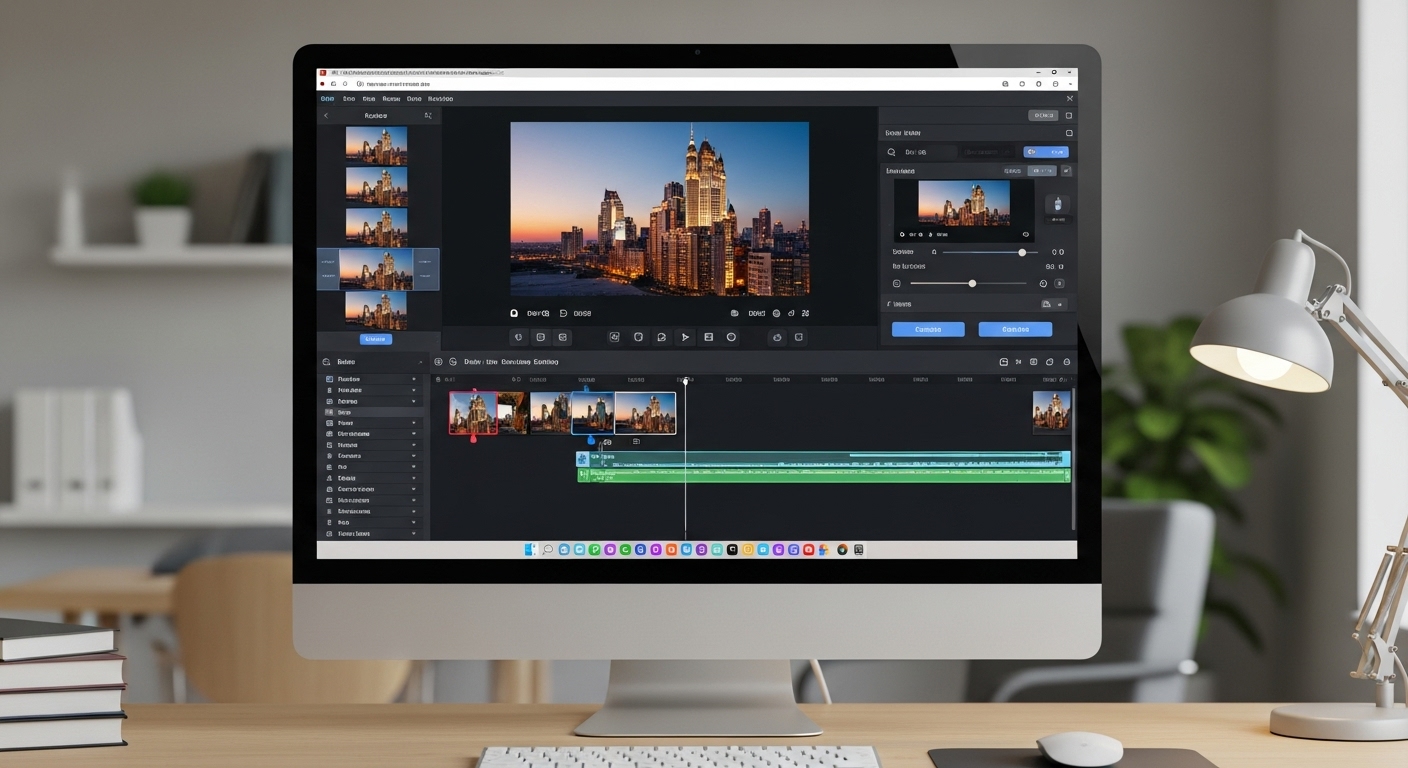Expand the collapsed section row above the blue buttons
Screen dimensions: 1408x768
[978, 304]
